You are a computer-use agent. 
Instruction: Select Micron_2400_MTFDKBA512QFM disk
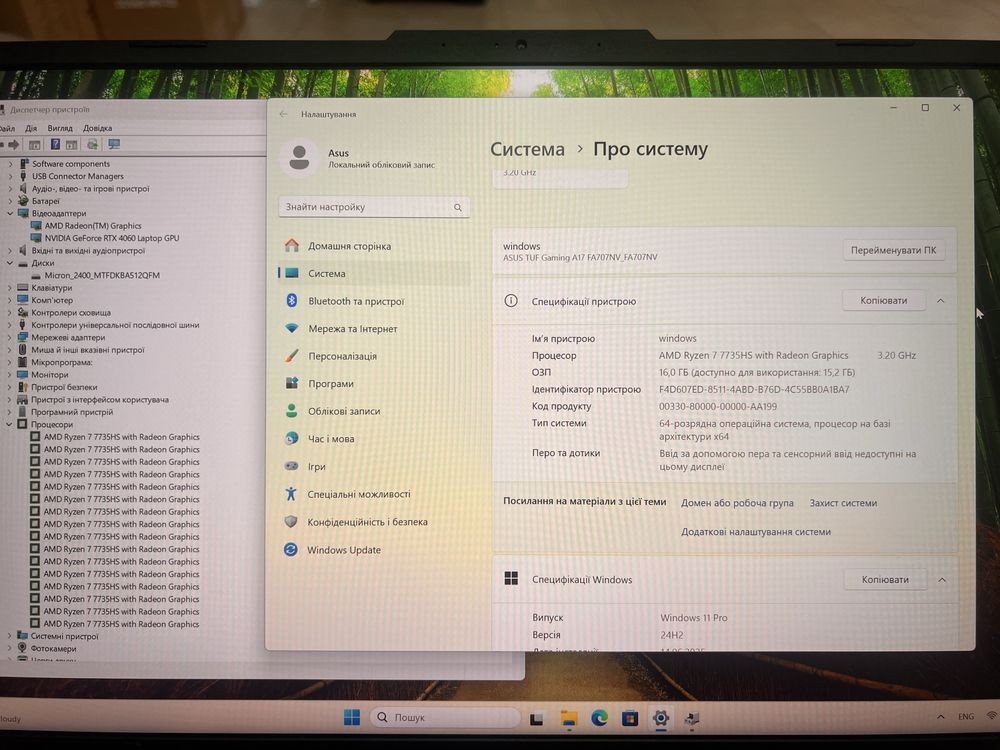point(101,276)
